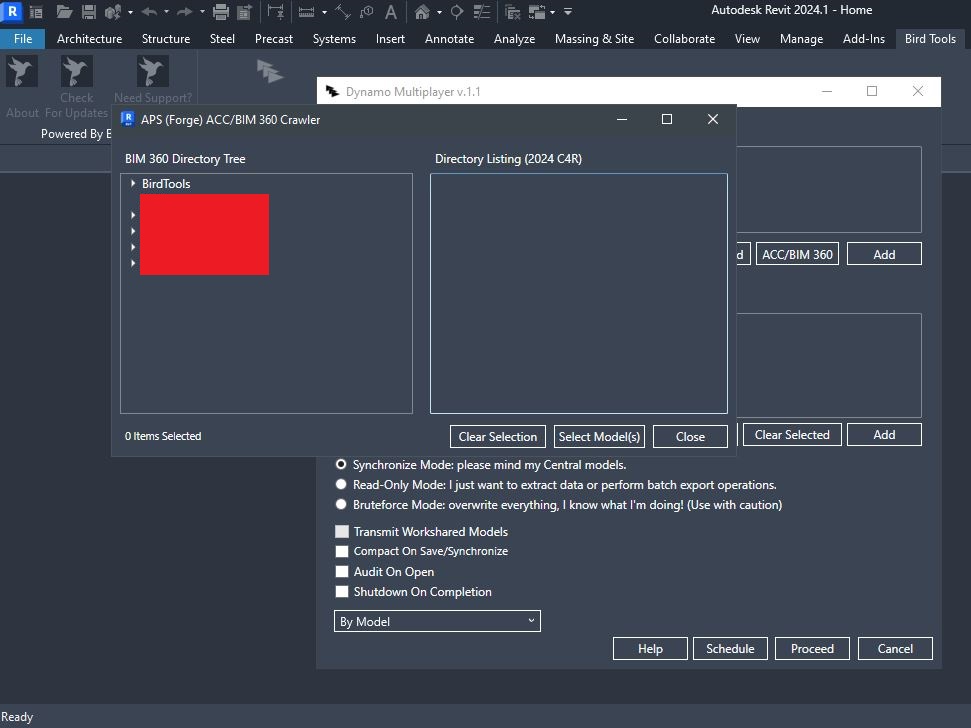Open the Customize Quick Access Toolbar dropdown

(x=568, y=12)
